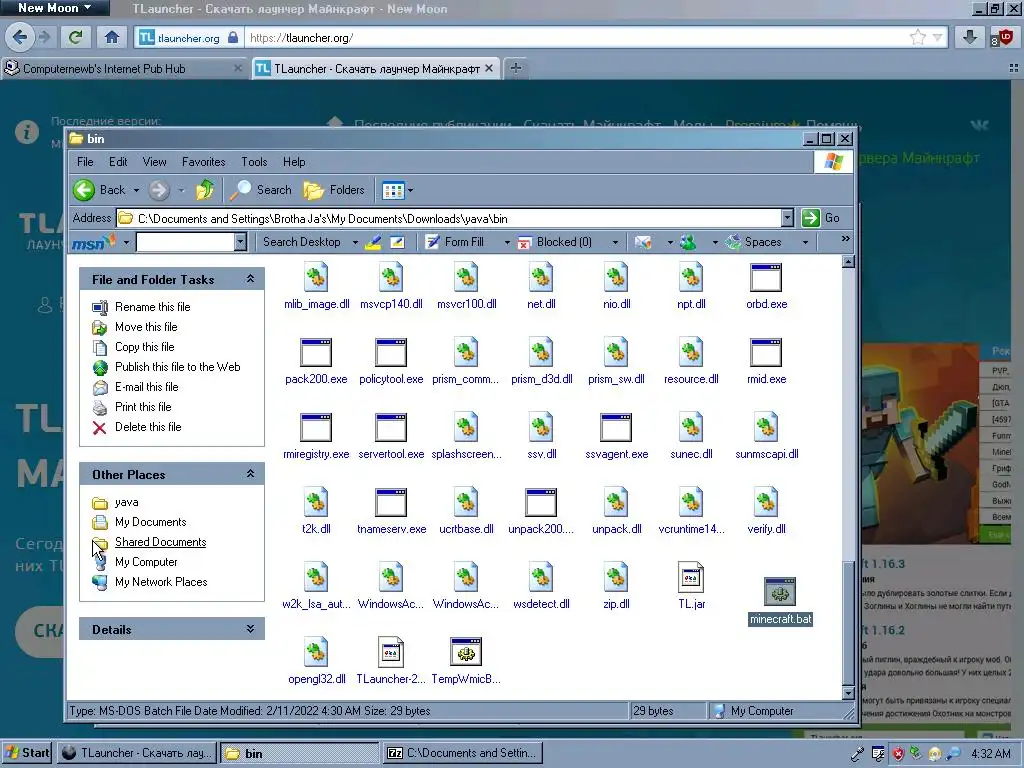Open C:\Documents and Settin... taskbar item

tap(462, 753)
